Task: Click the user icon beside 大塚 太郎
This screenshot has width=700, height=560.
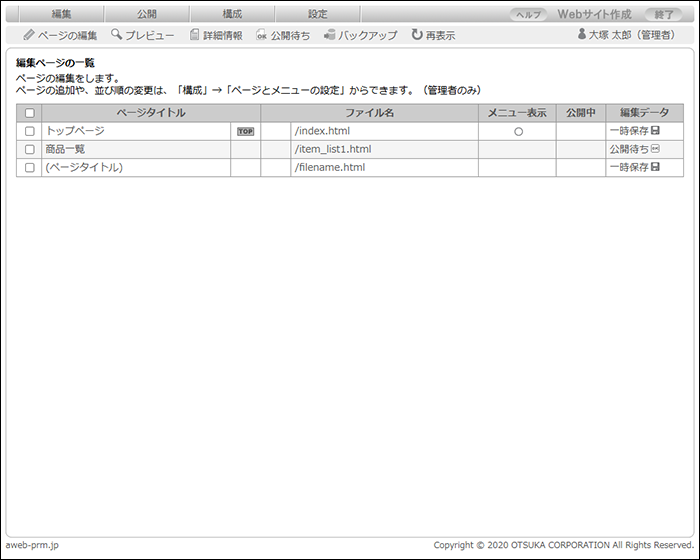Action: point(581,35)
